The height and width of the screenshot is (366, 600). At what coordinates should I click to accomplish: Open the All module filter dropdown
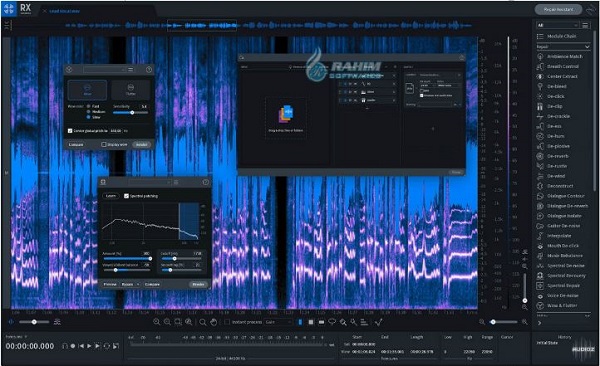558,25
